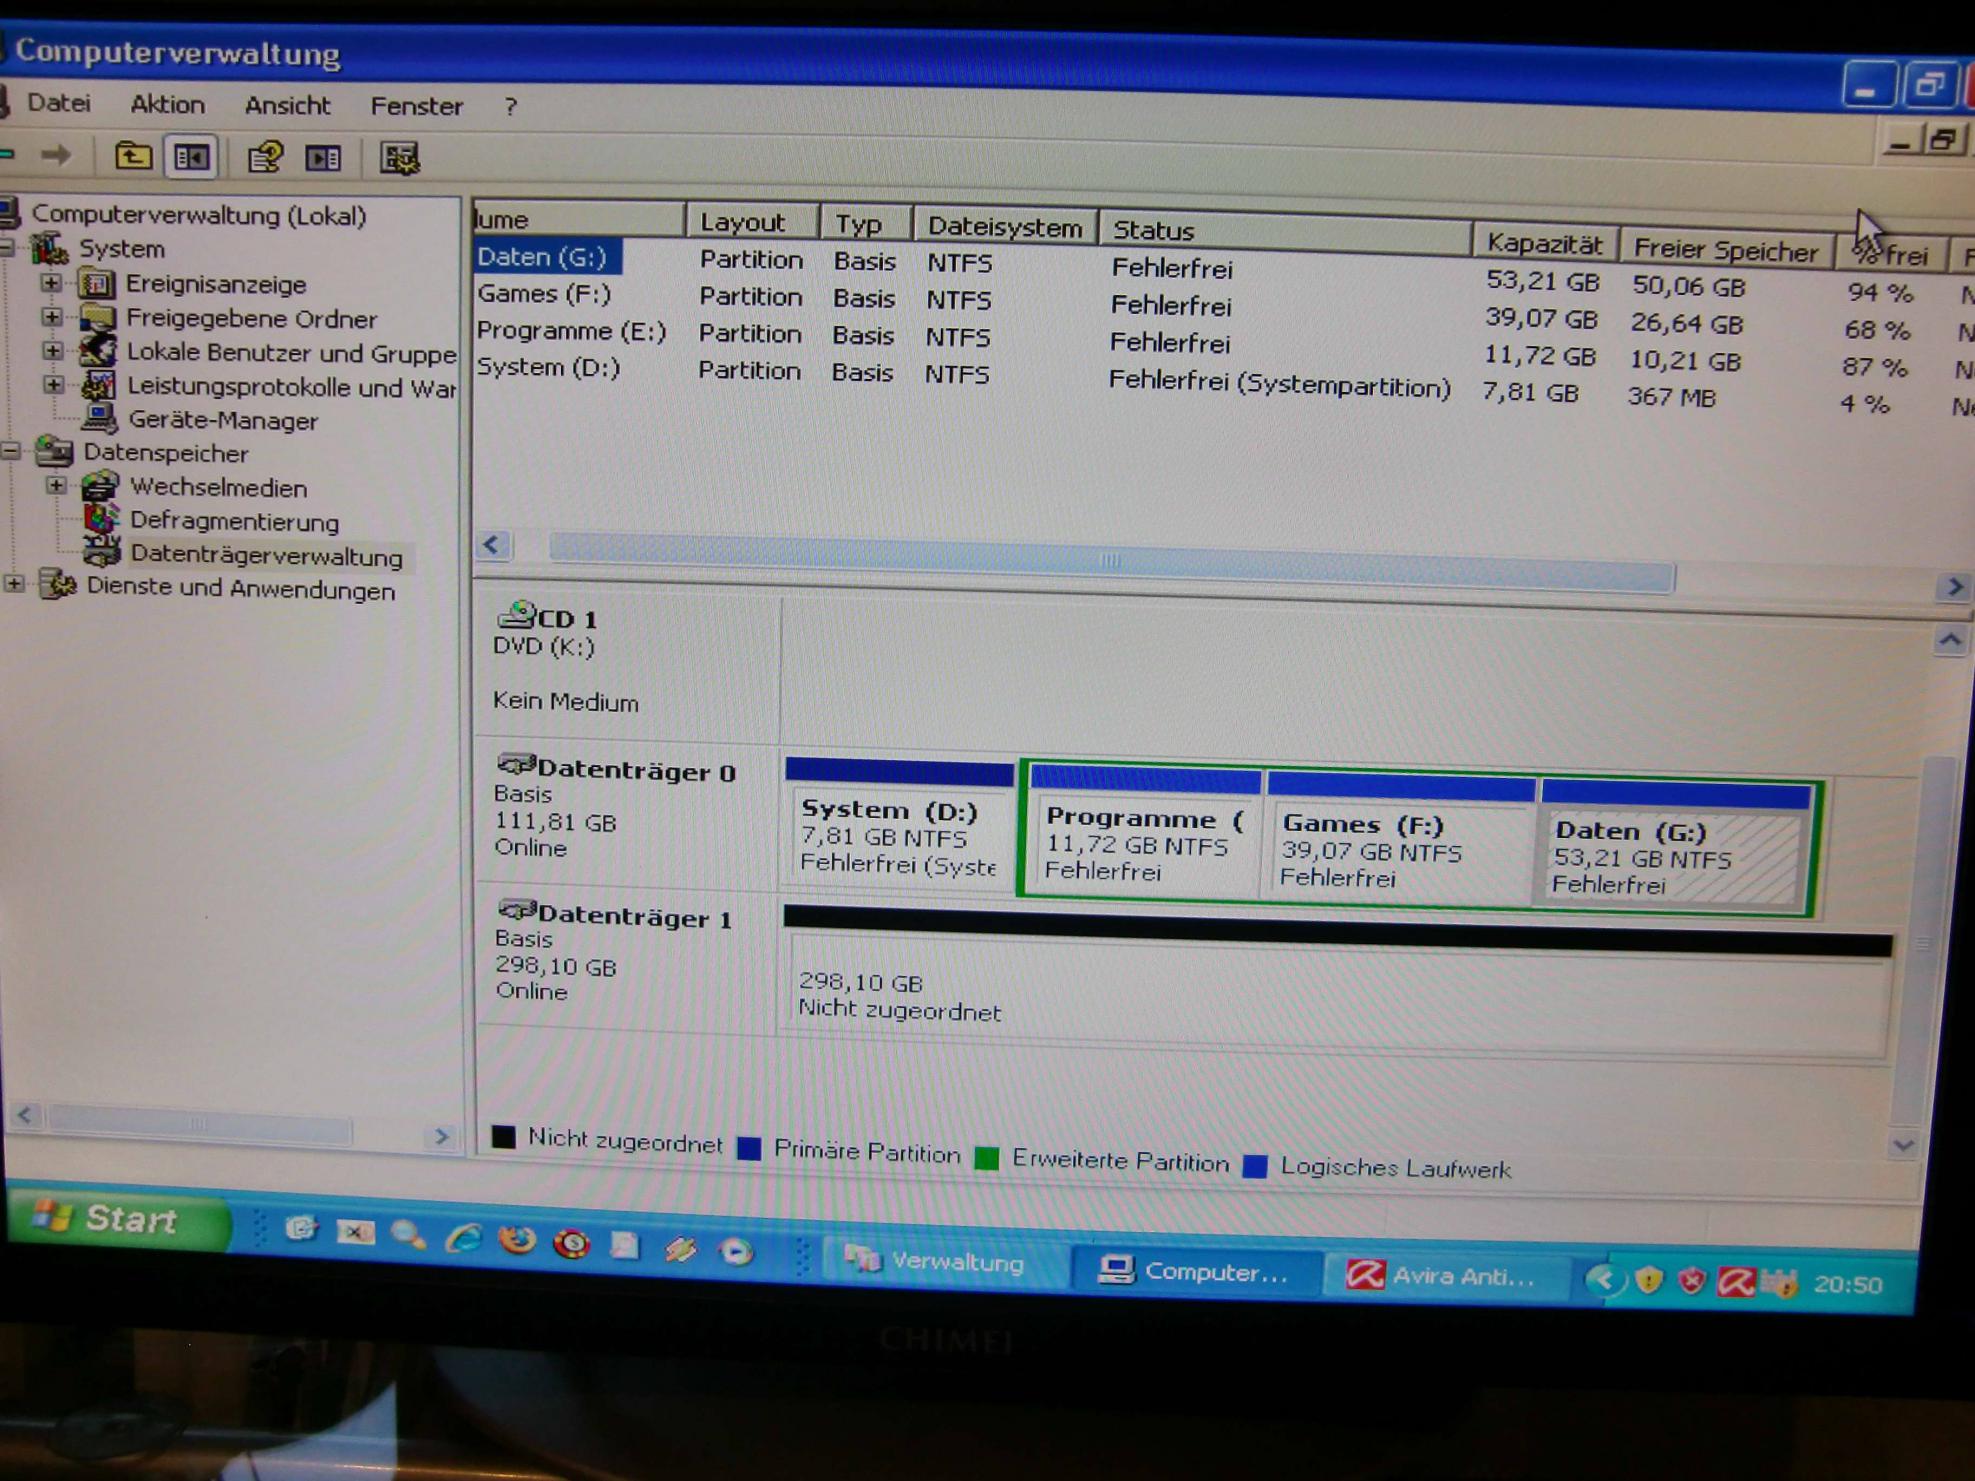Image resolution: width=1975 pixels, height=1481 pixels.
Task: Click the Datenträger 0 disk icon
Action: 515,766
